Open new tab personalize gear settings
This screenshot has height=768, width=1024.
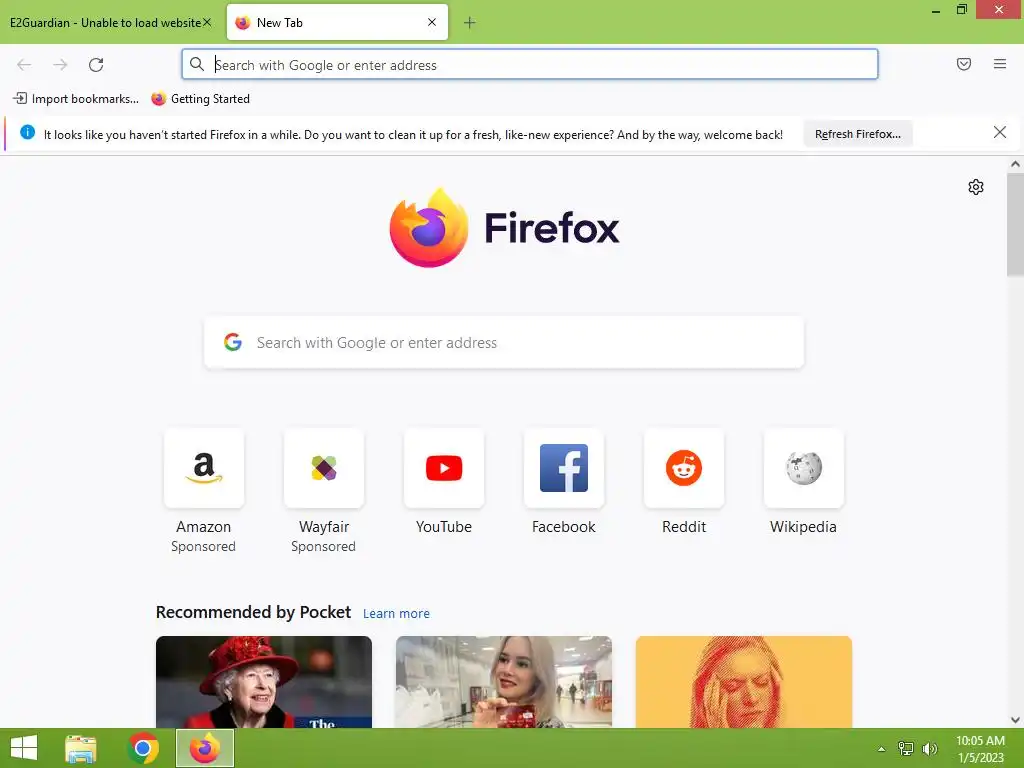click(976, 187)
